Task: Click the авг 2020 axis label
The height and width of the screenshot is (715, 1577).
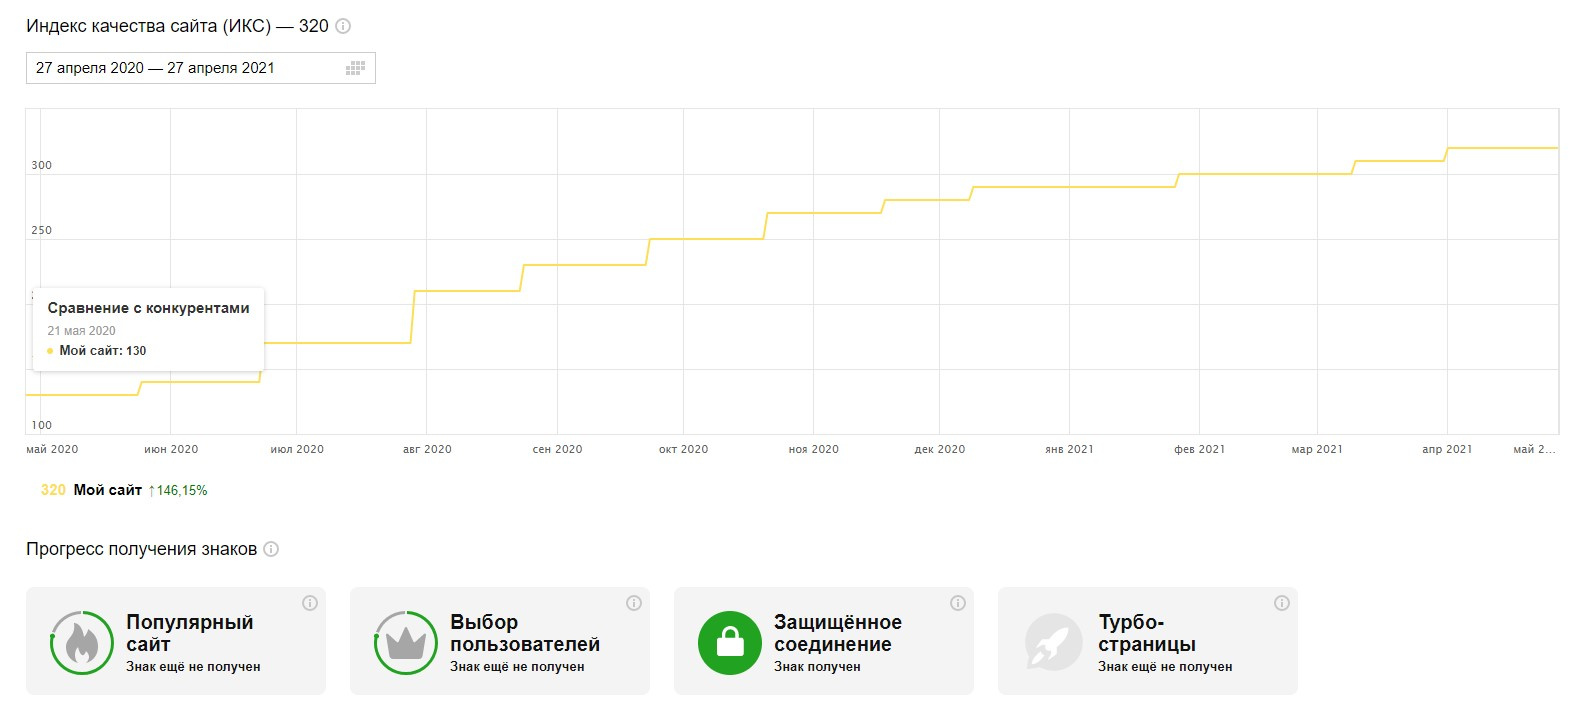Action: pos(427,449)
